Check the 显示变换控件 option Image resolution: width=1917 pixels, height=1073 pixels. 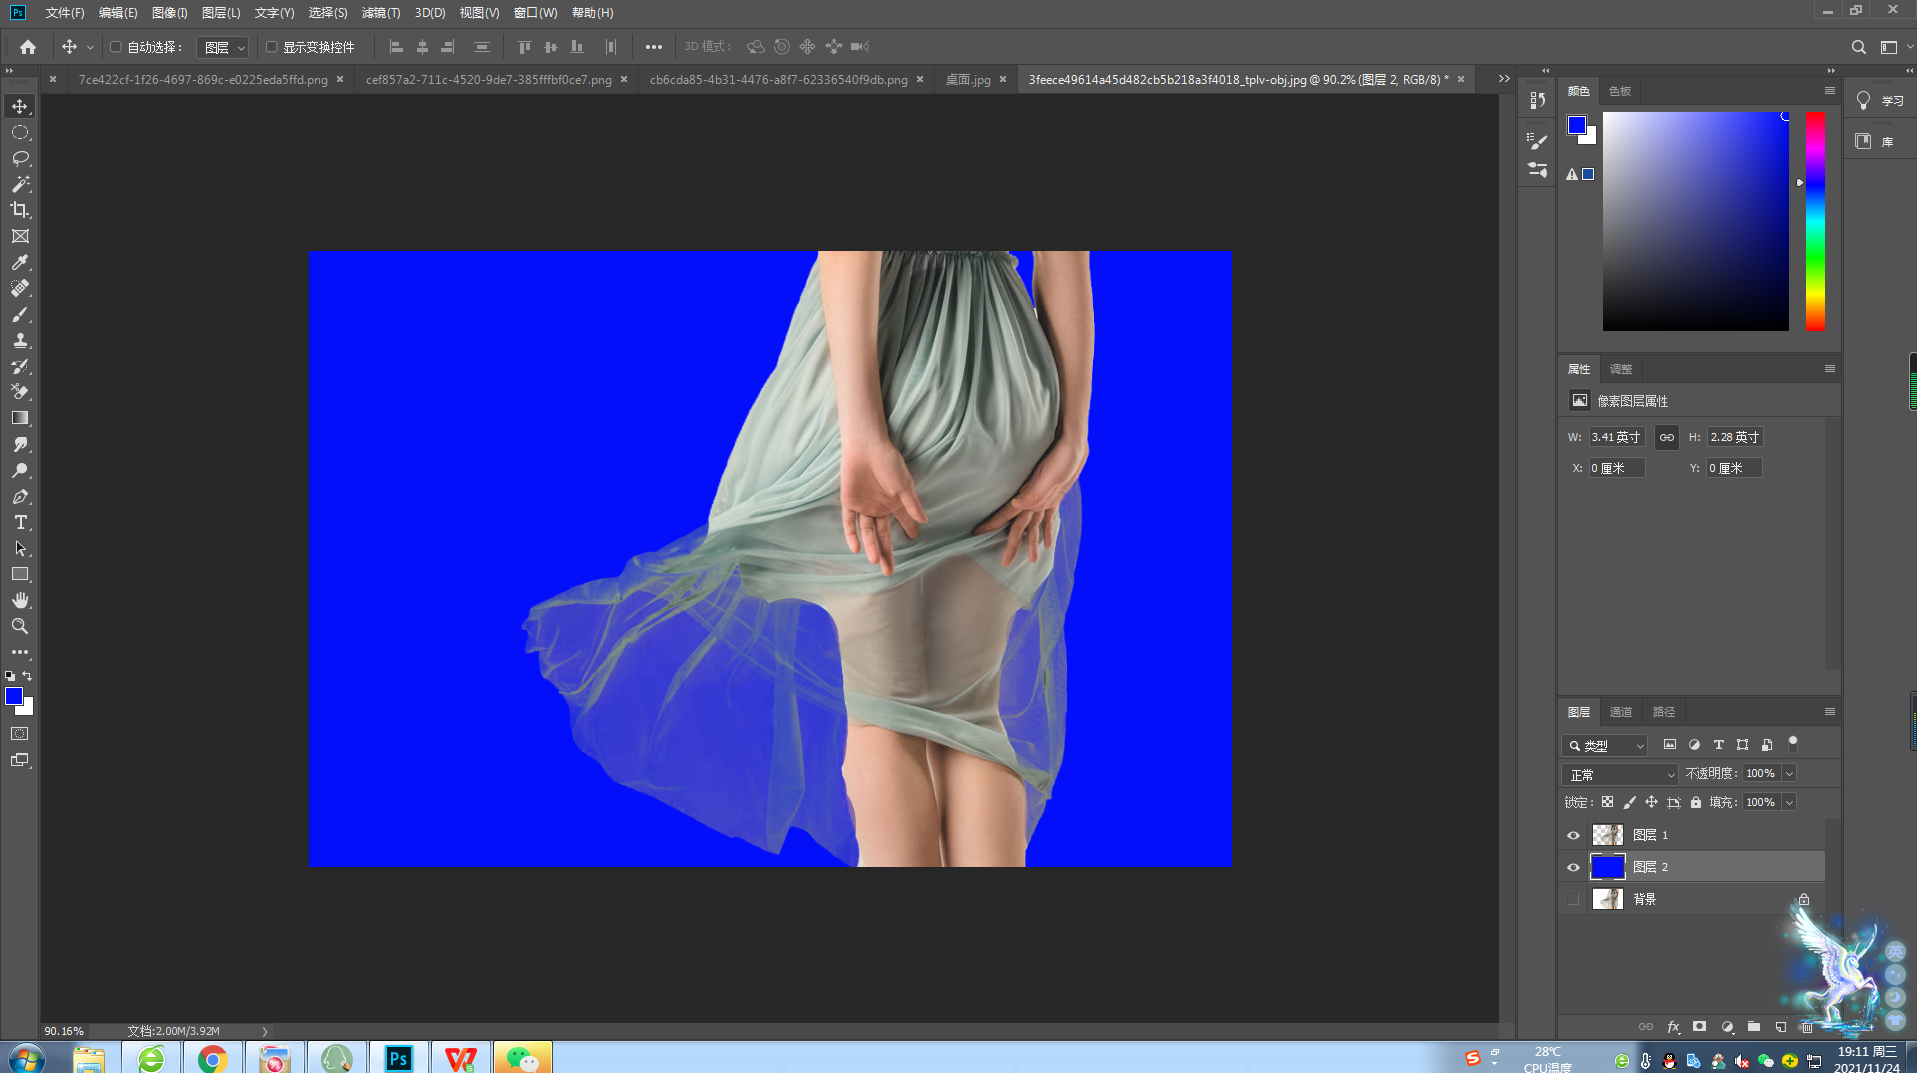point(271,47)
